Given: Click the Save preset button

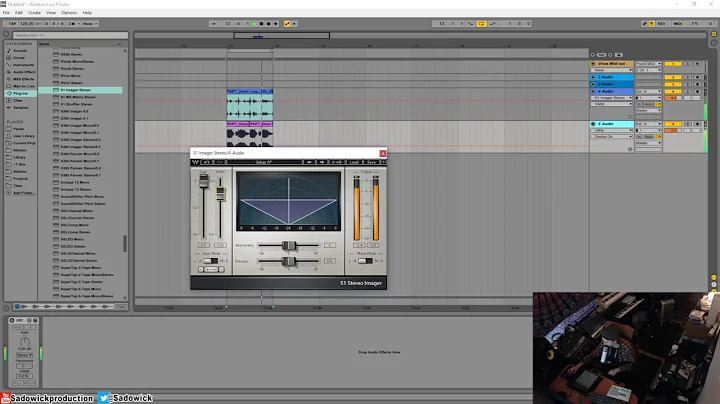Looking at the screenshot, I should coord(371,162).
